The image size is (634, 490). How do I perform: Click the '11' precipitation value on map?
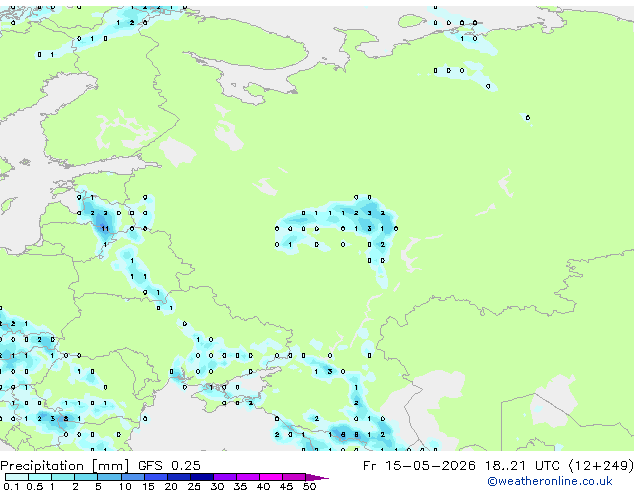point(105,229)
